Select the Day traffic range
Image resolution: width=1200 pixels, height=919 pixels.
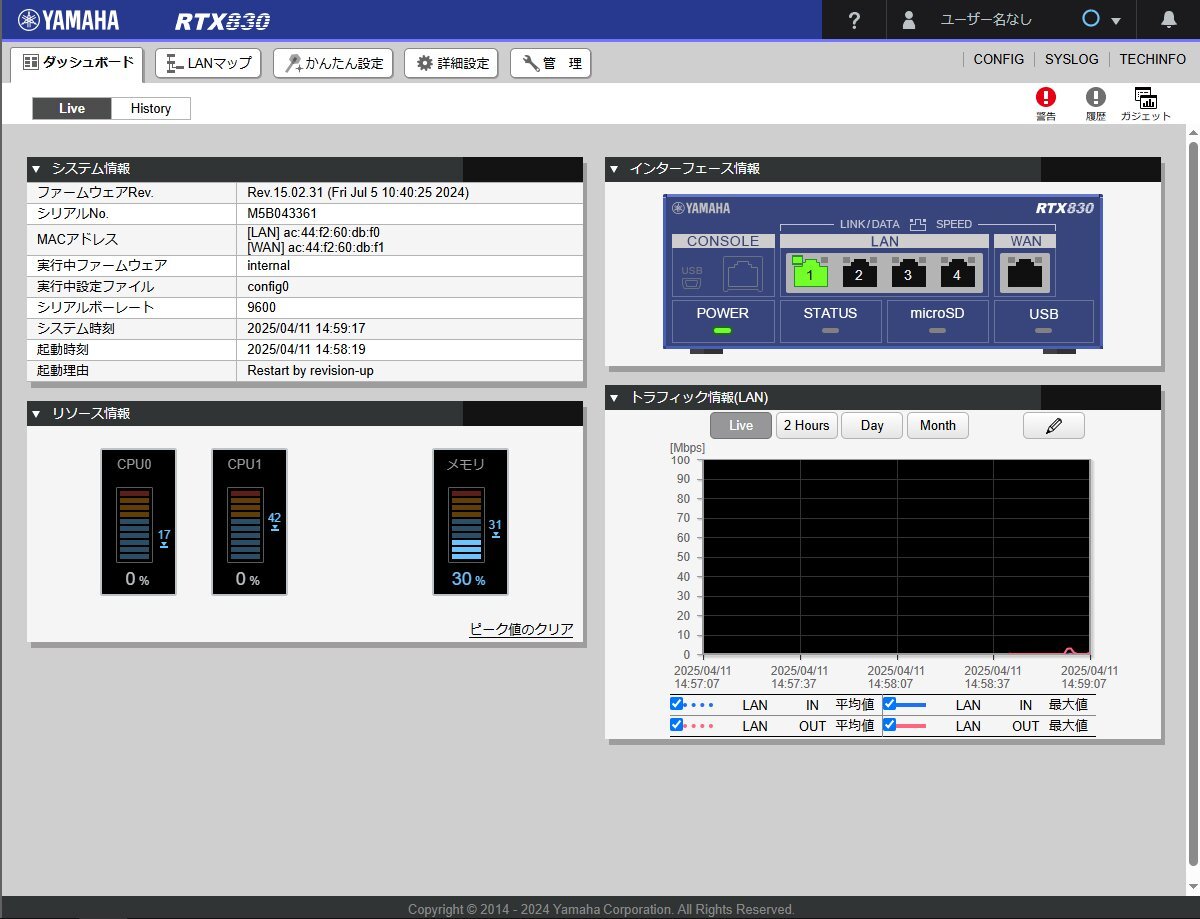coord(872,425)
